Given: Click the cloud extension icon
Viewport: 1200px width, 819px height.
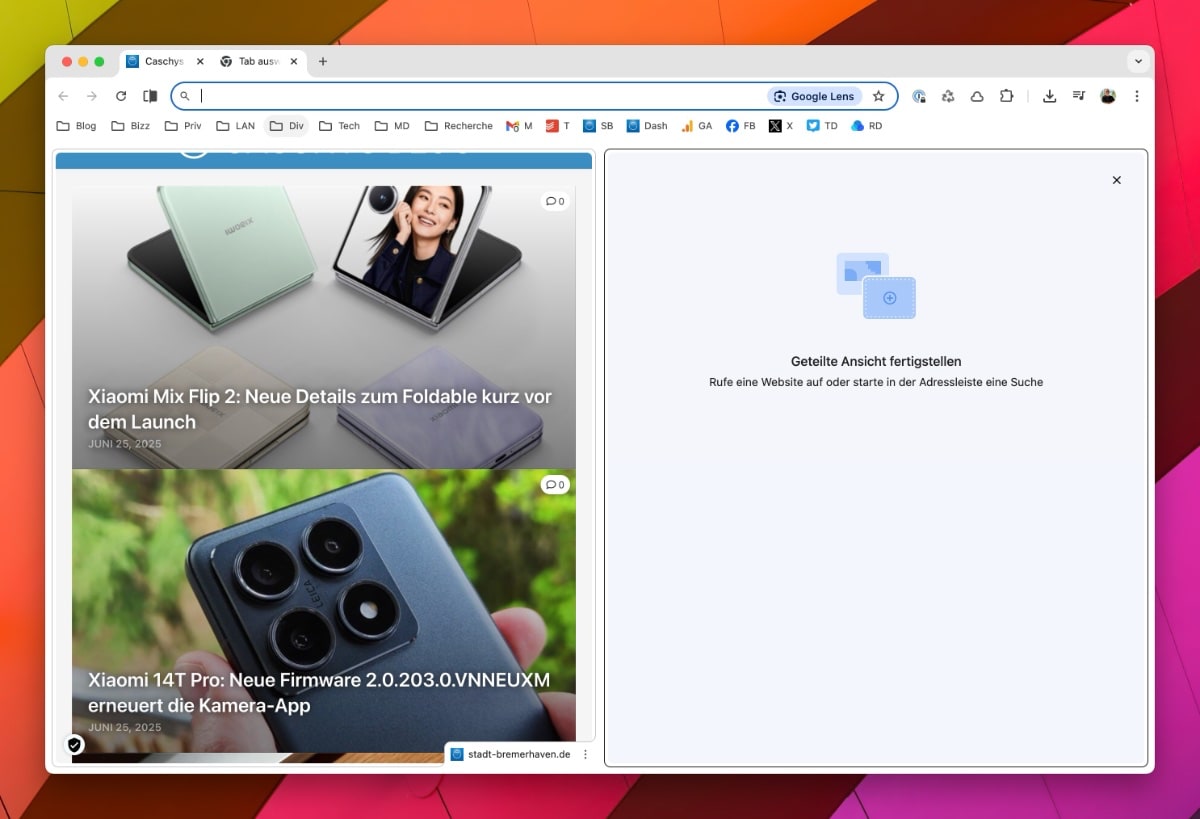Looking at the screenshot, I should click(x=977, y=96).
